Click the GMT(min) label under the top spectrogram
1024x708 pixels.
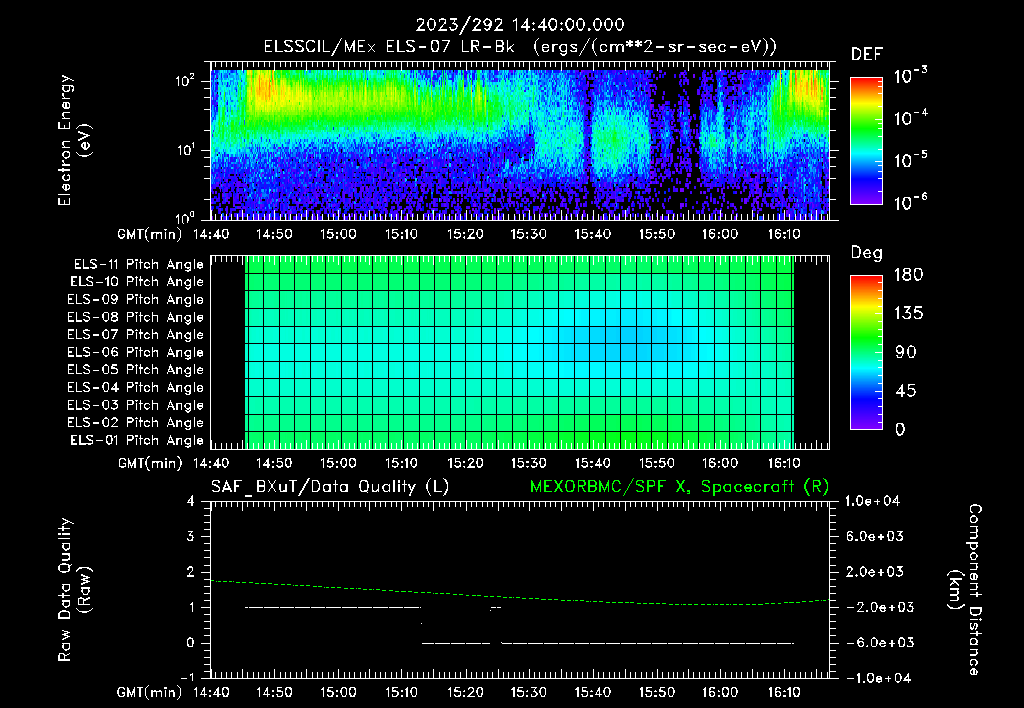click(150, 234)
